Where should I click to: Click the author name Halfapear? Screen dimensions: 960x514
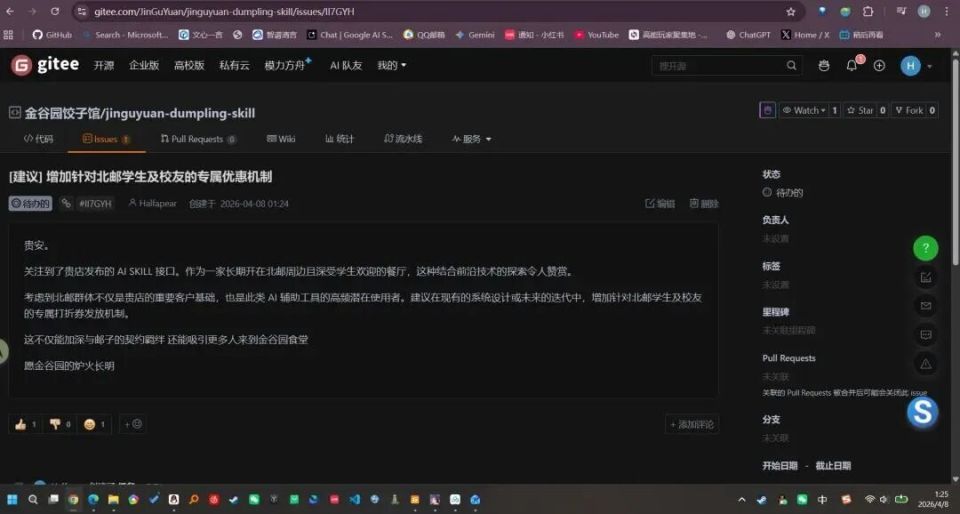pos(157,203)
